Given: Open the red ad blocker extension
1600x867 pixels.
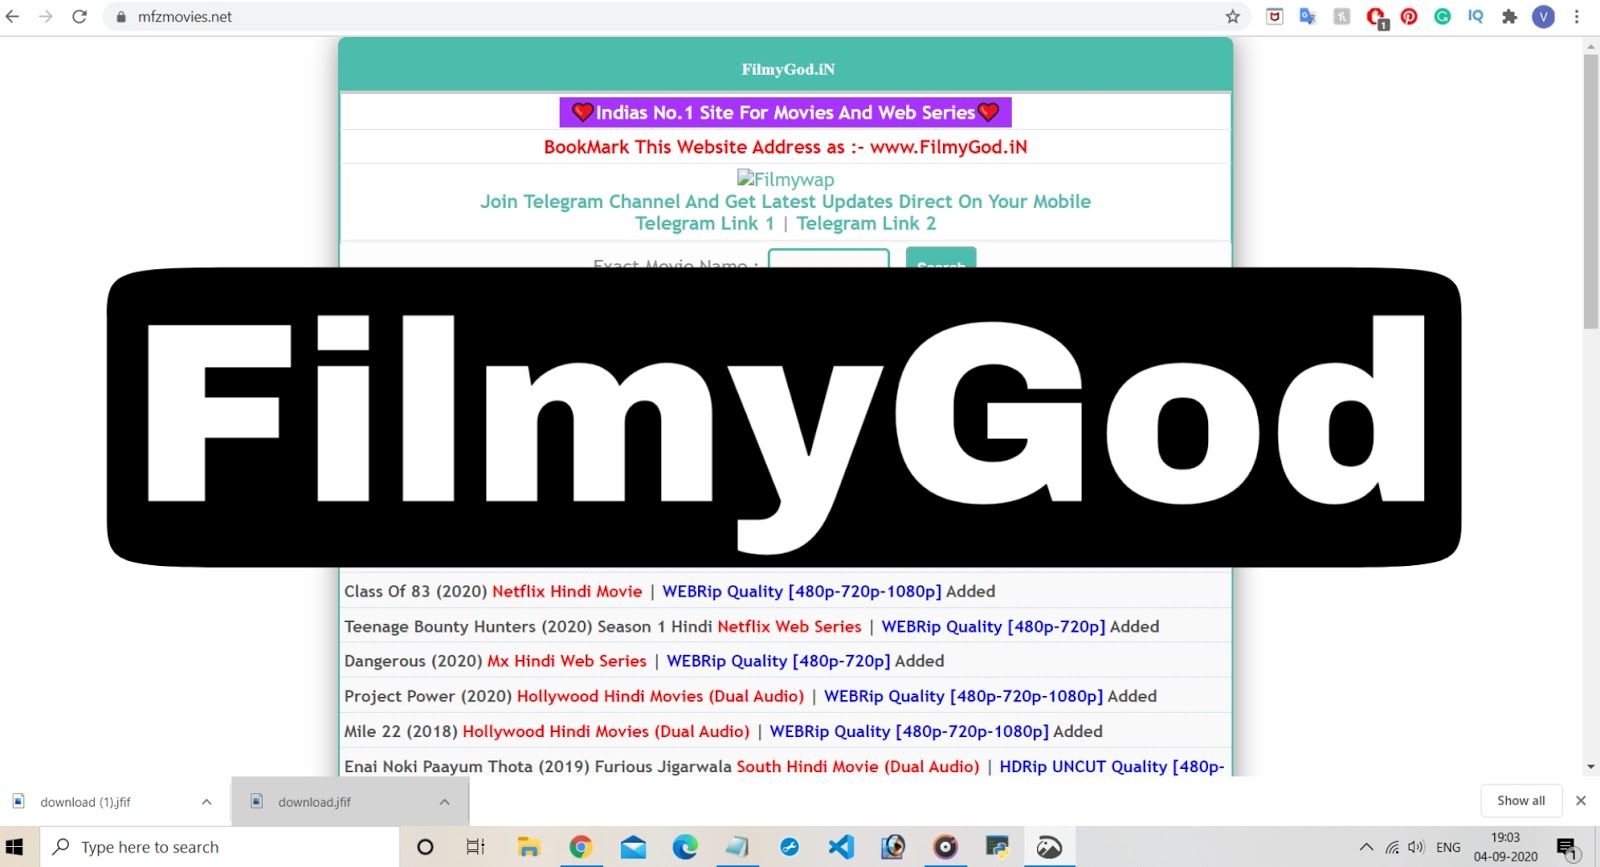Looking at the screenshot, I should (x=1376, y=17).
